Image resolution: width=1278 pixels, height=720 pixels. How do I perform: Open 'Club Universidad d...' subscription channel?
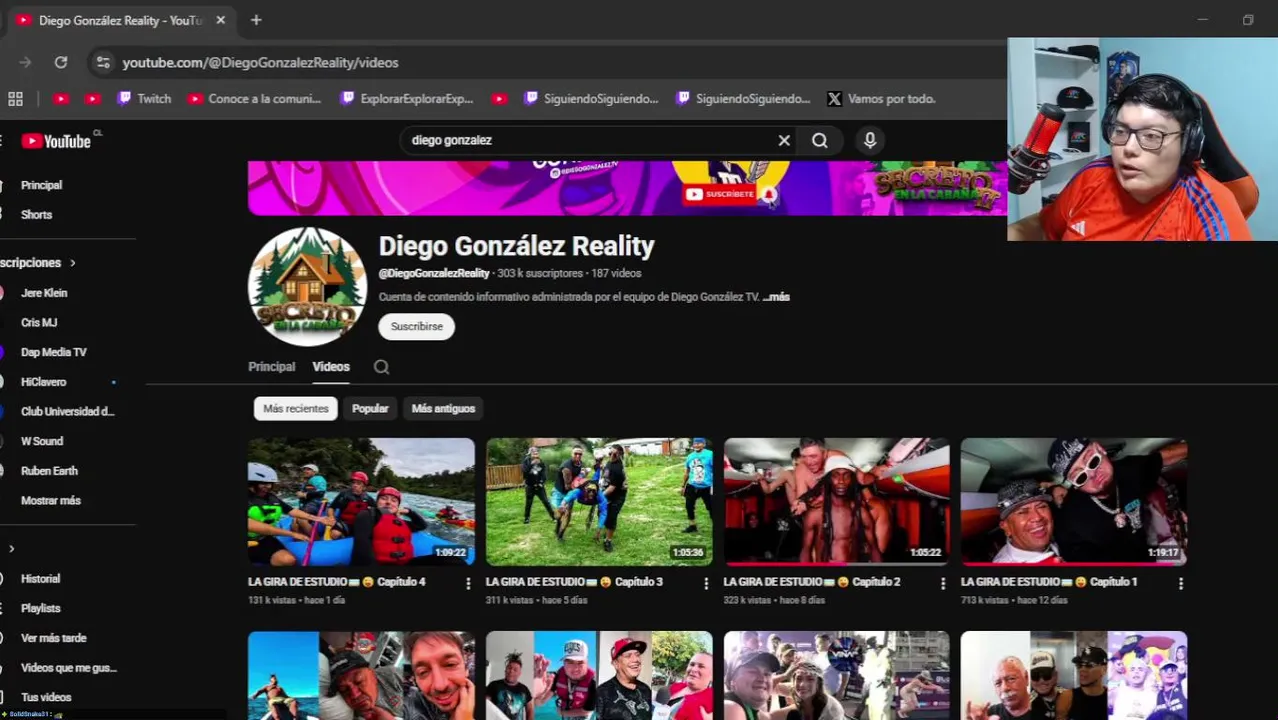coord(68,412)
